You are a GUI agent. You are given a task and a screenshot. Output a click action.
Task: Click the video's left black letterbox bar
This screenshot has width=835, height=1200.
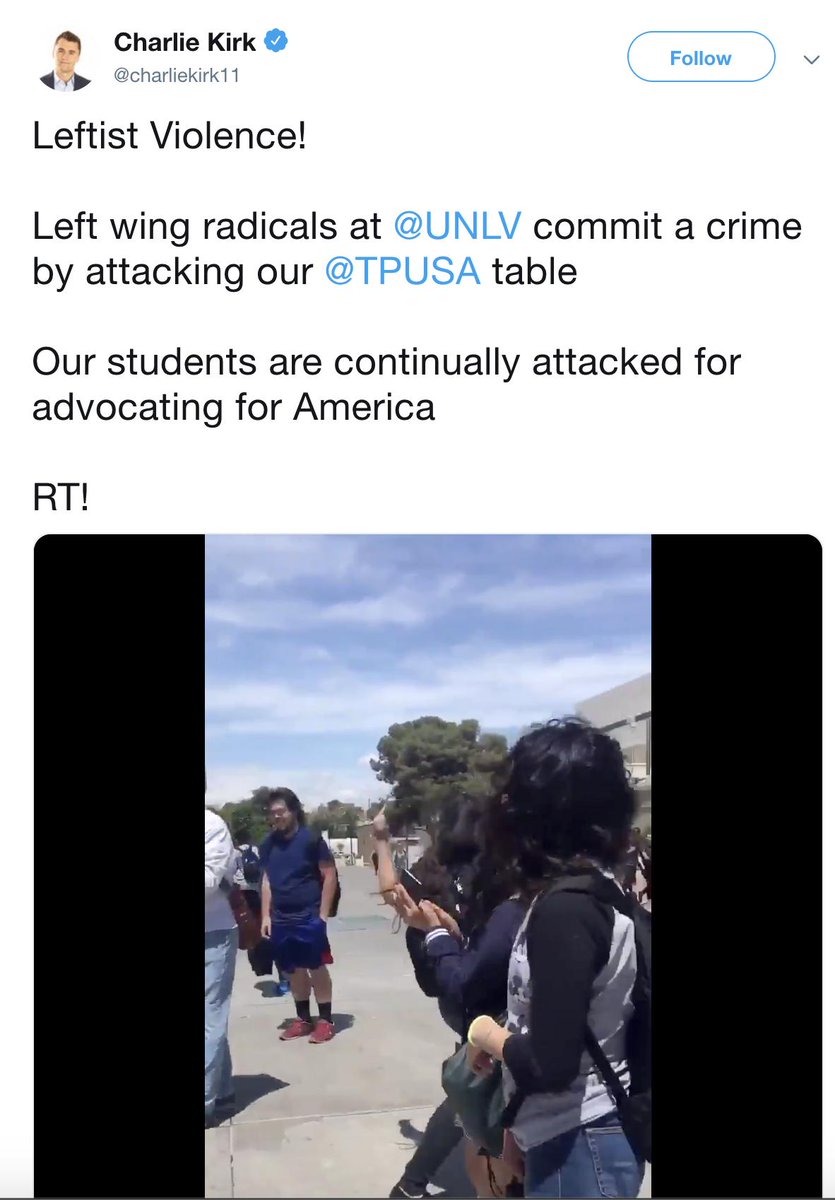(119, 866)
